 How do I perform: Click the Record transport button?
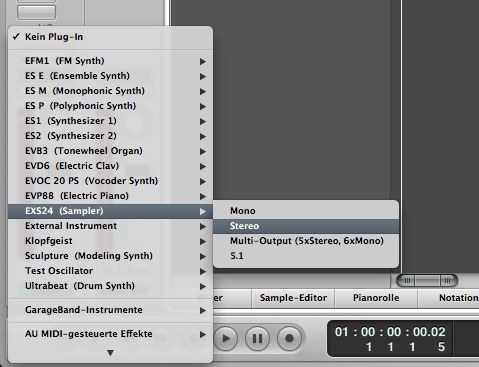coord(289,339)
